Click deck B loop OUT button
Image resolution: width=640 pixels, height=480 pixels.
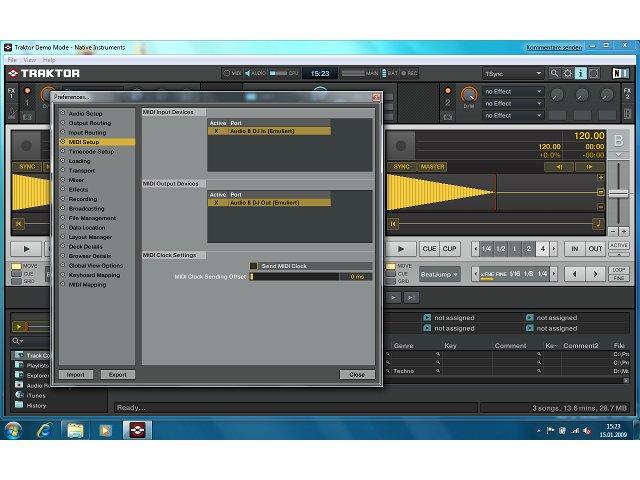tap(595, 249)
